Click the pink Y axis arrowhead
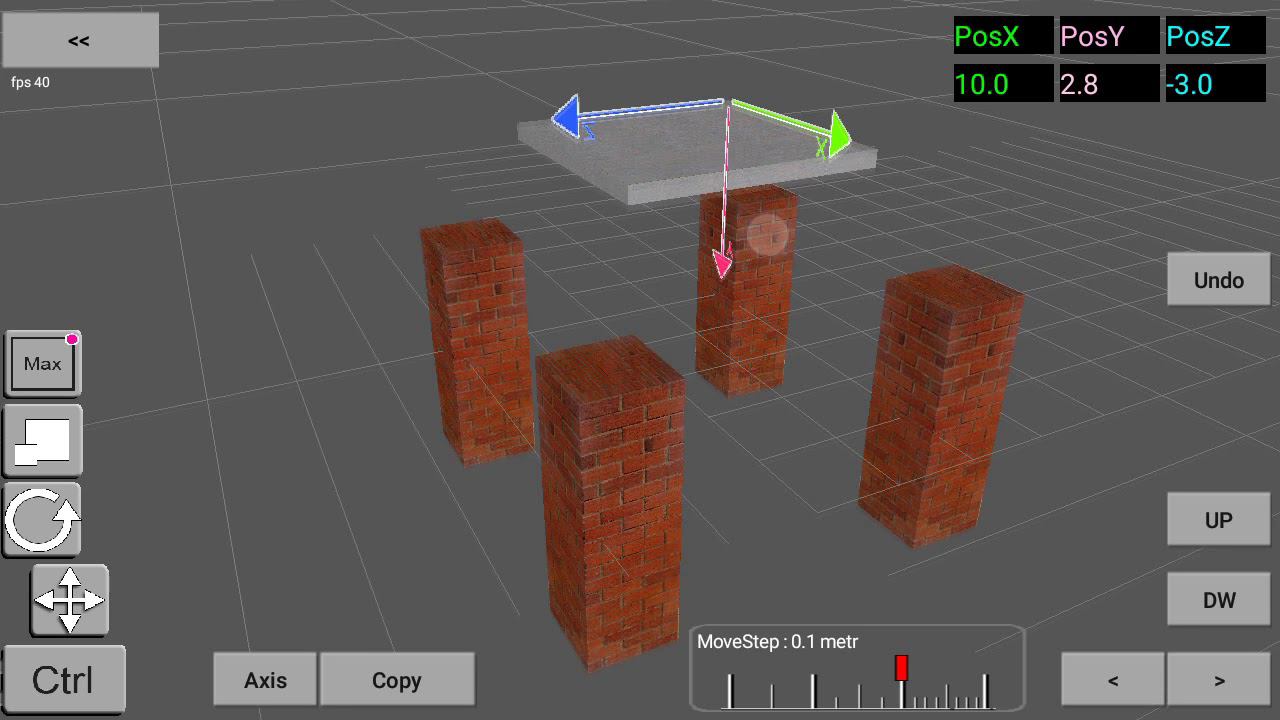Viewport: 1280px width, 720px height. pos(722,265)
